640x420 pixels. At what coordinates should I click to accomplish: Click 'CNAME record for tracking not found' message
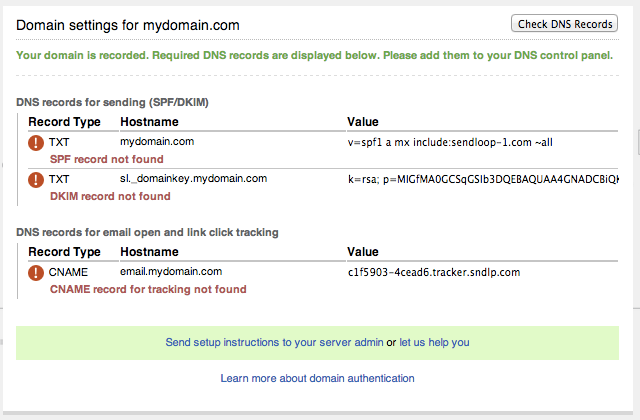tap(148, 289)
